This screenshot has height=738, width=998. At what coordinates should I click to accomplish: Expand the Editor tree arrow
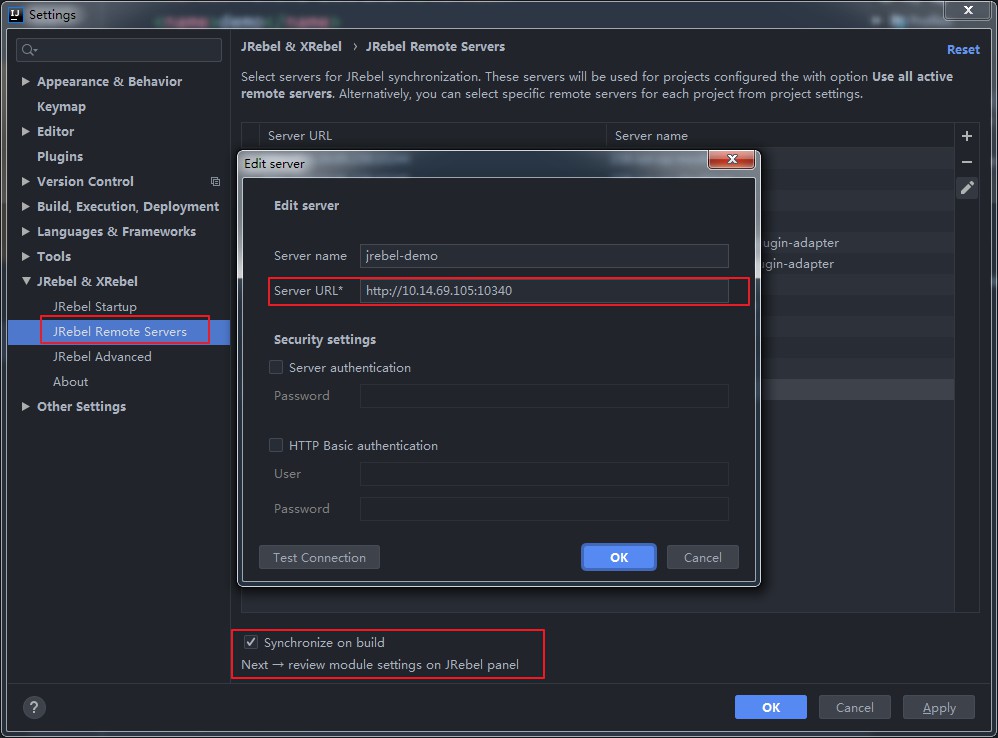(25, 131)
